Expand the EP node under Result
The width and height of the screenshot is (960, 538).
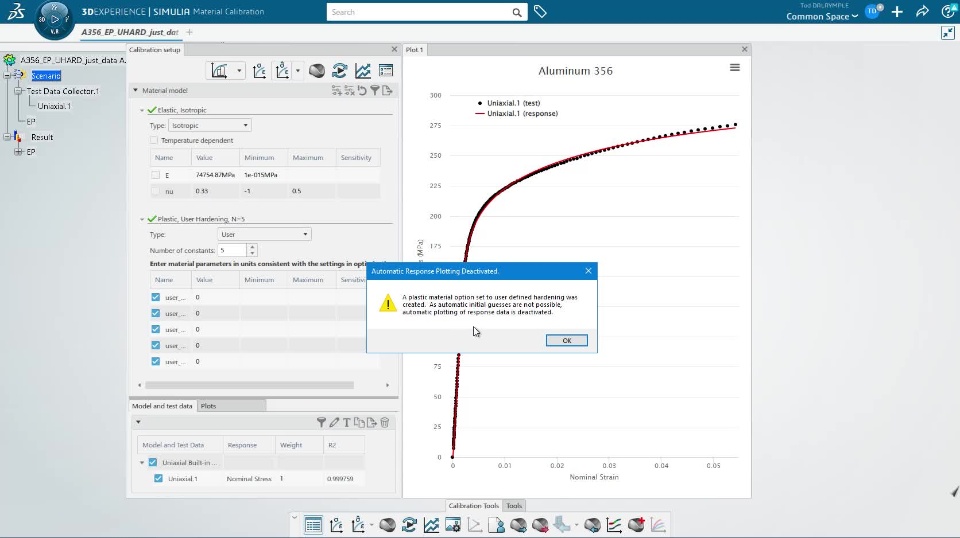pos(18,152)
